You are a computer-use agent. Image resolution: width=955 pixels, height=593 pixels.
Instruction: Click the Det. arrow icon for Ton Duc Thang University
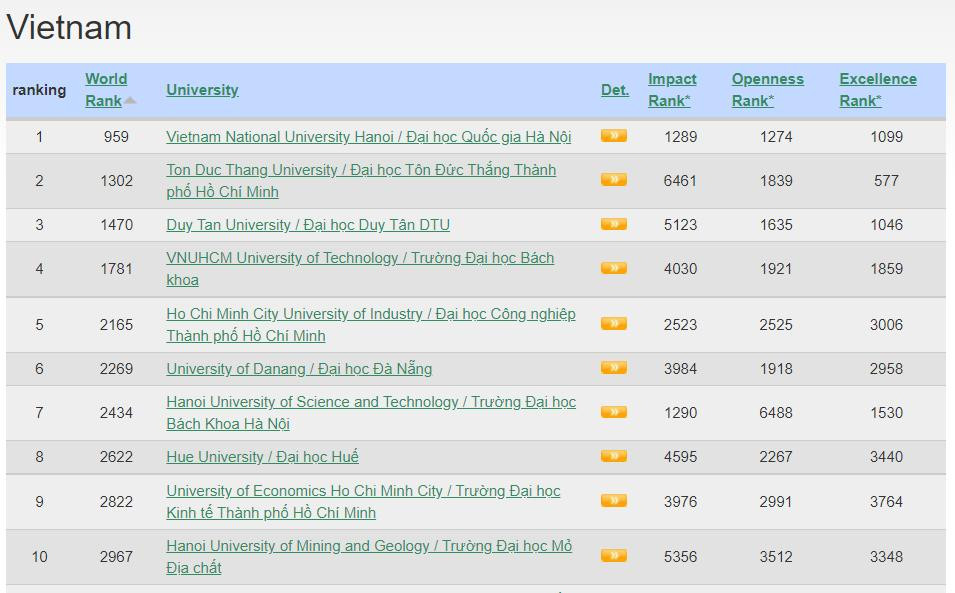[x=613, y=180]
